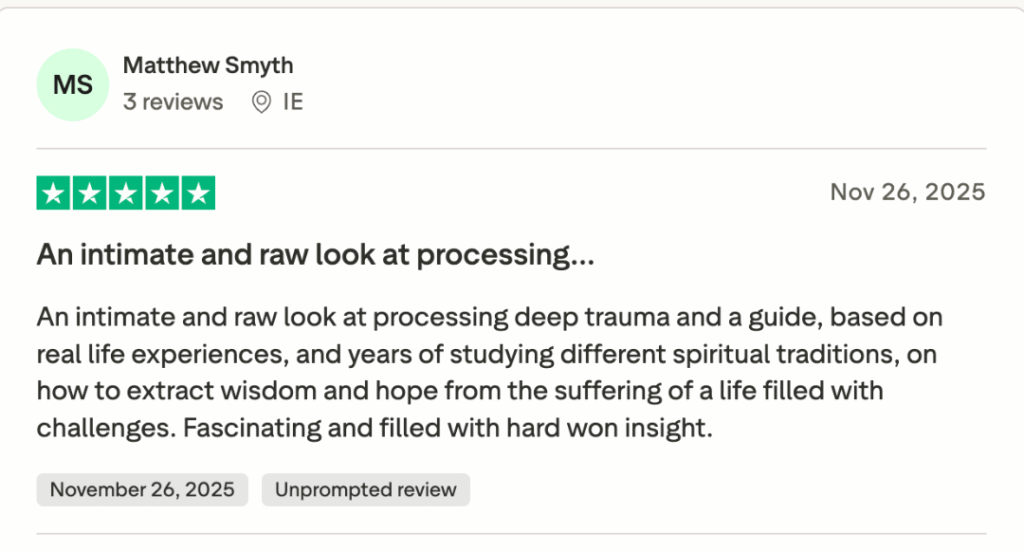Click the "Unprompted review" tag
The width and height of the screenshot is (1024, 551).
[x=365, y=490]
